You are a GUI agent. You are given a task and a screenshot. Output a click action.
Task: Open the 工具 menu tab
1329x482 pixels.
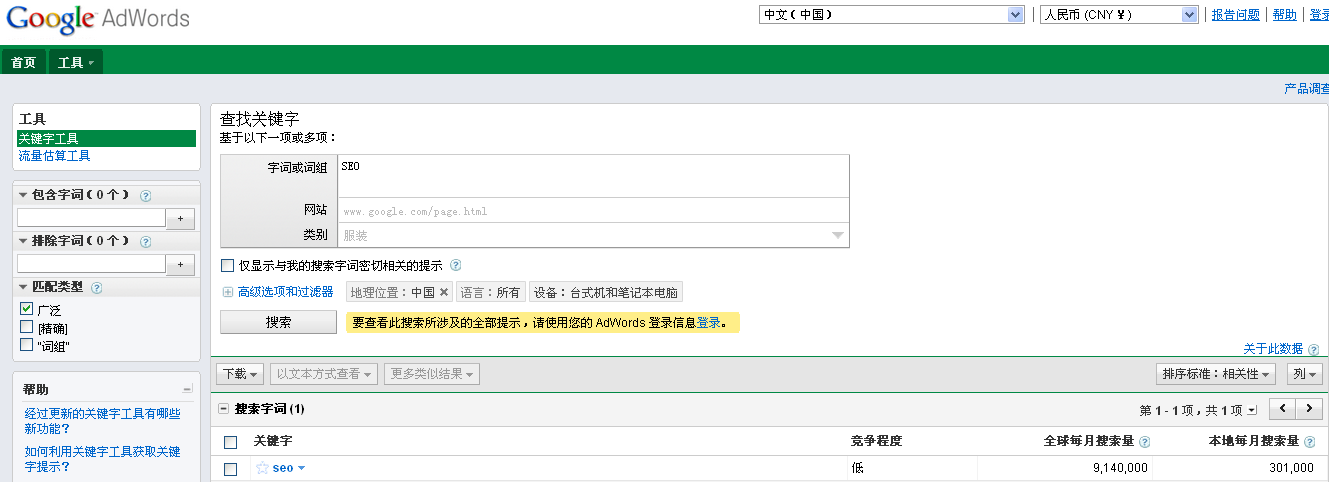(x=75, y=62)
